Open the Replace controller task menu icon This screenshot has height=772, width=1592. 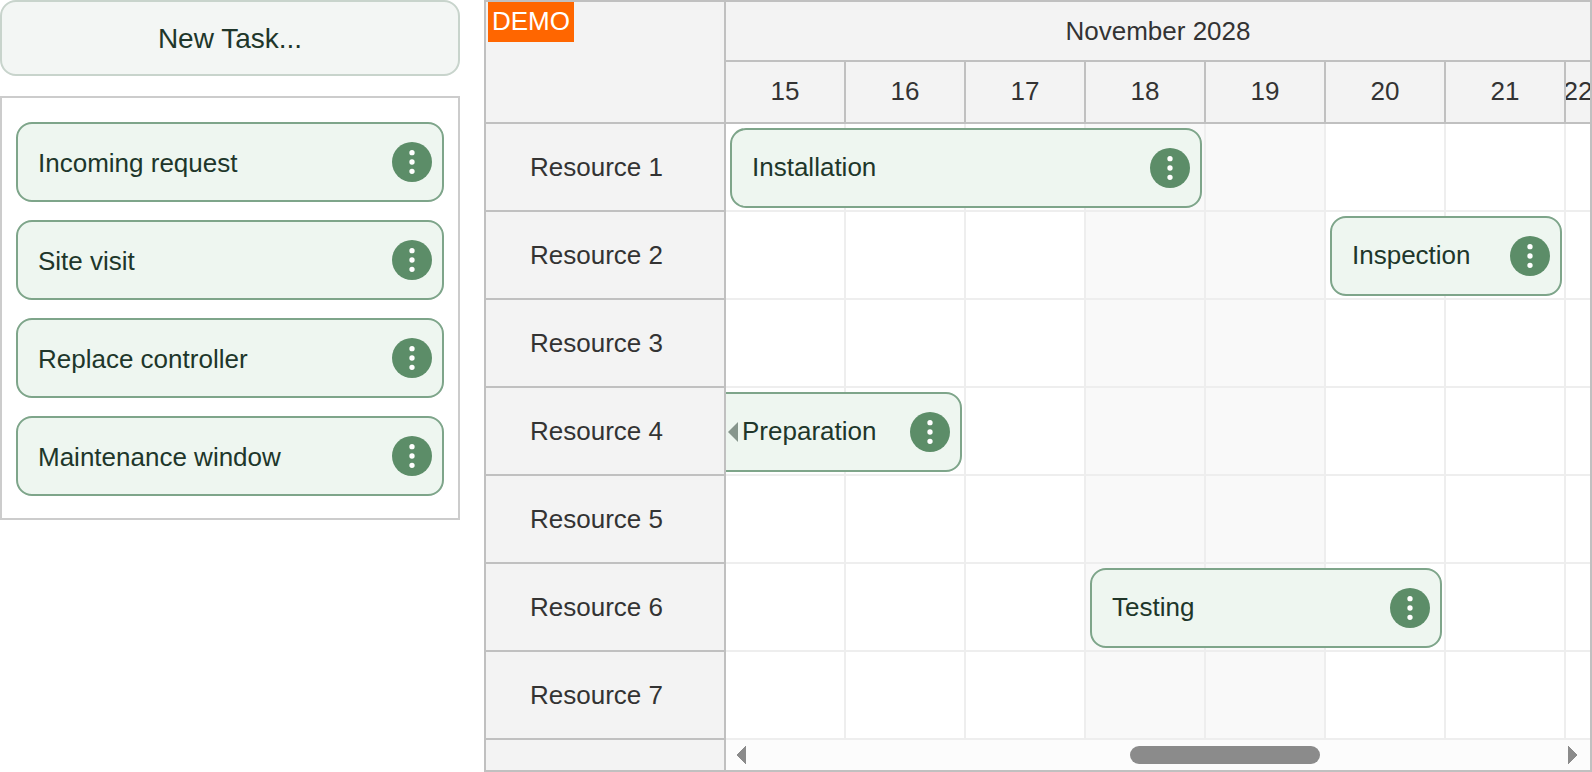[412, 358]
